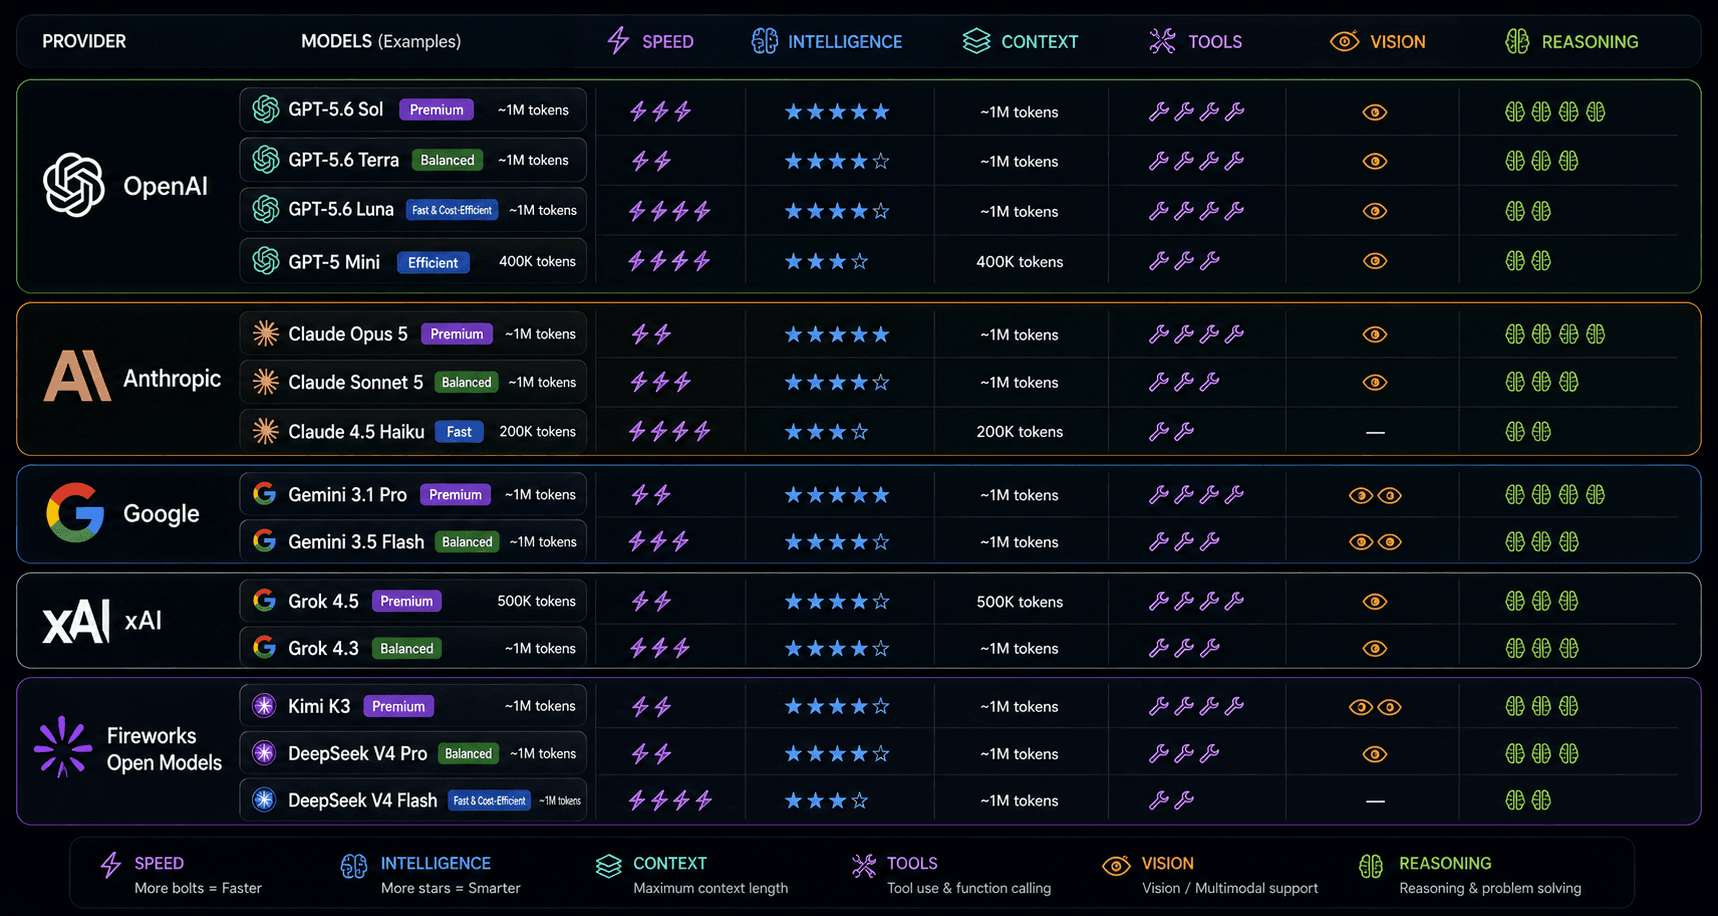This screenshot has width=1718, height=916.
Task: Click the star rating in the Claude Opus 5 row
Action: point(837,334)
